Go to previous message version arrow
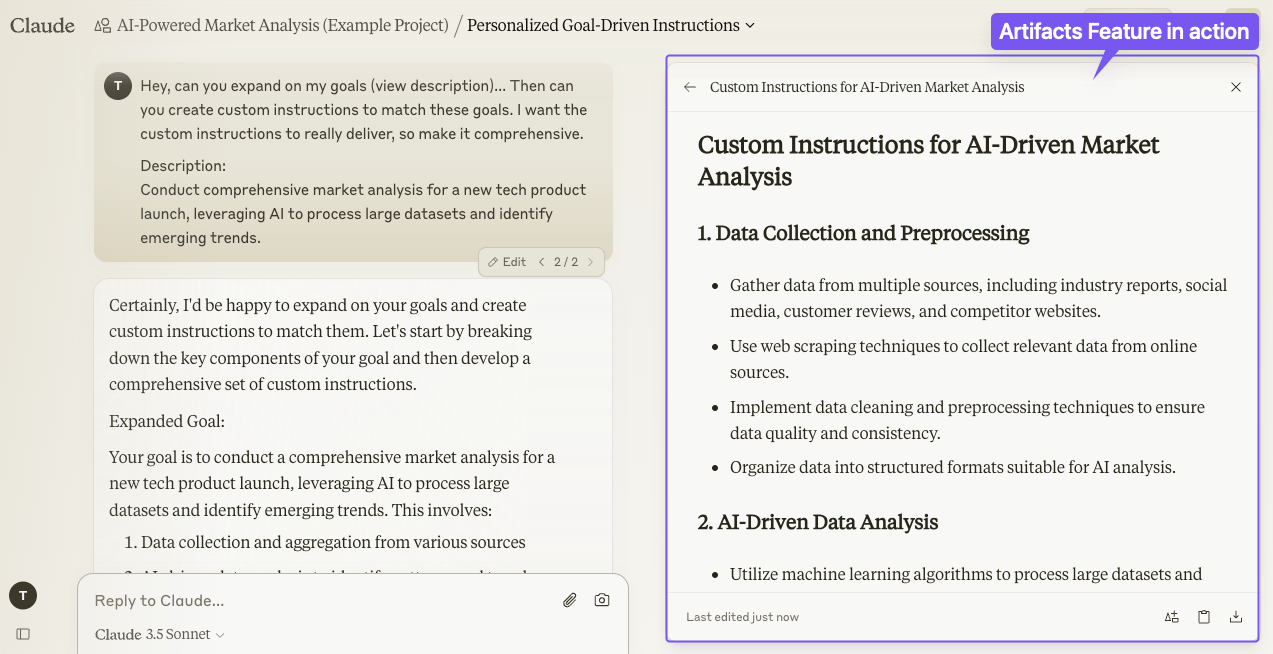 [x=542, y=262]
